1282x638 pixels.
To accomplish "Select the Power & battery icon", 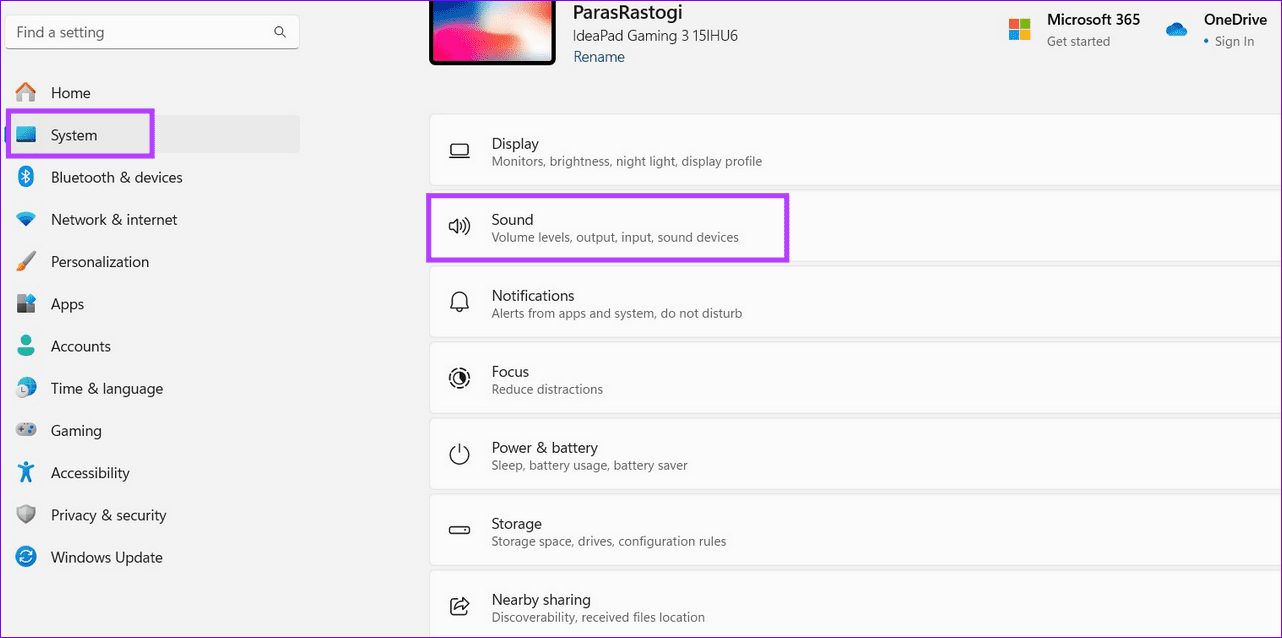I will coord(459,454).
